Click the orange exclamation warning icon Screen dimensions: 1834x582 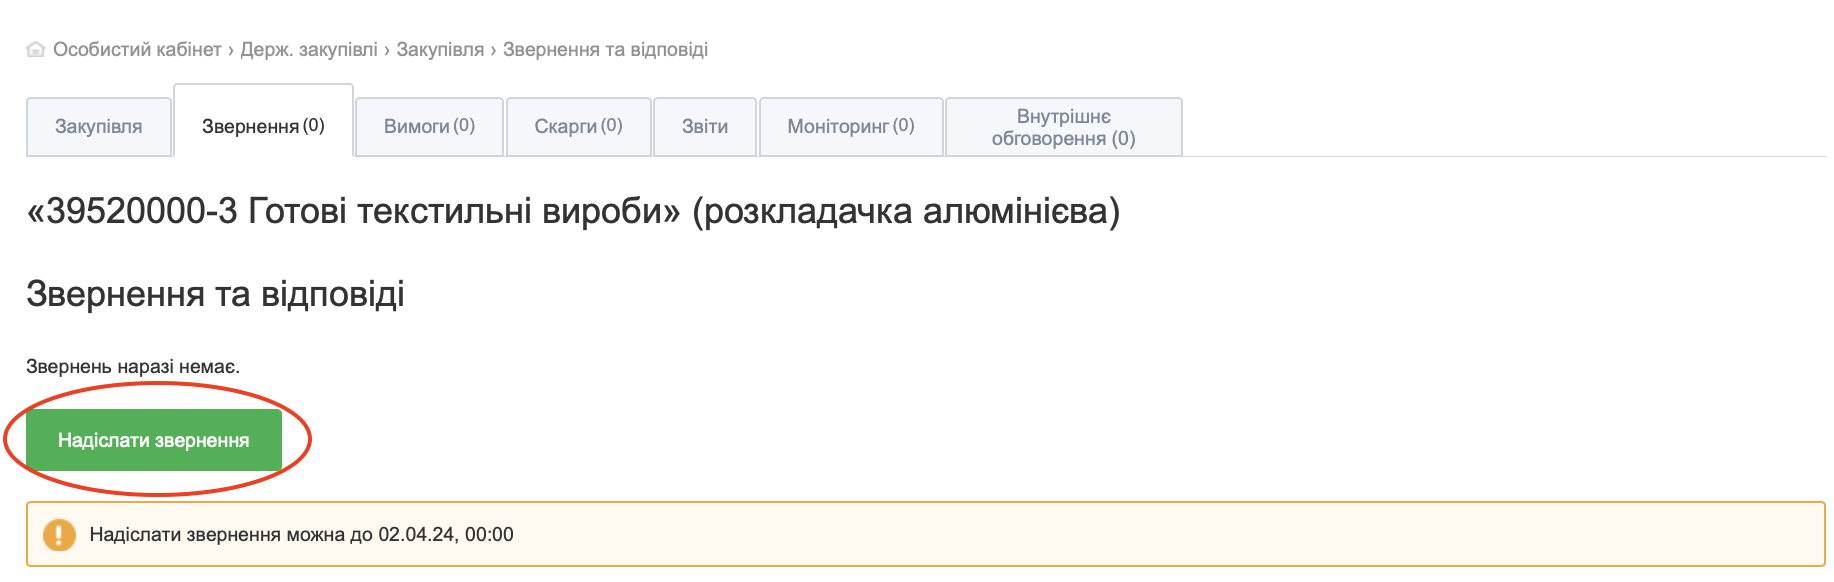point(59,535)
